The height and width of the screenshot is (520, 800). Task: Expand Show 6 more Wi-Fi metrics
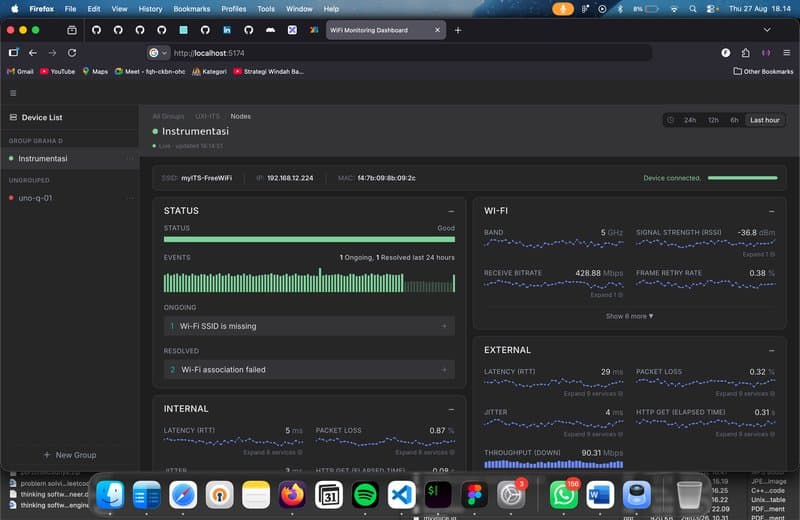point(629,316)
